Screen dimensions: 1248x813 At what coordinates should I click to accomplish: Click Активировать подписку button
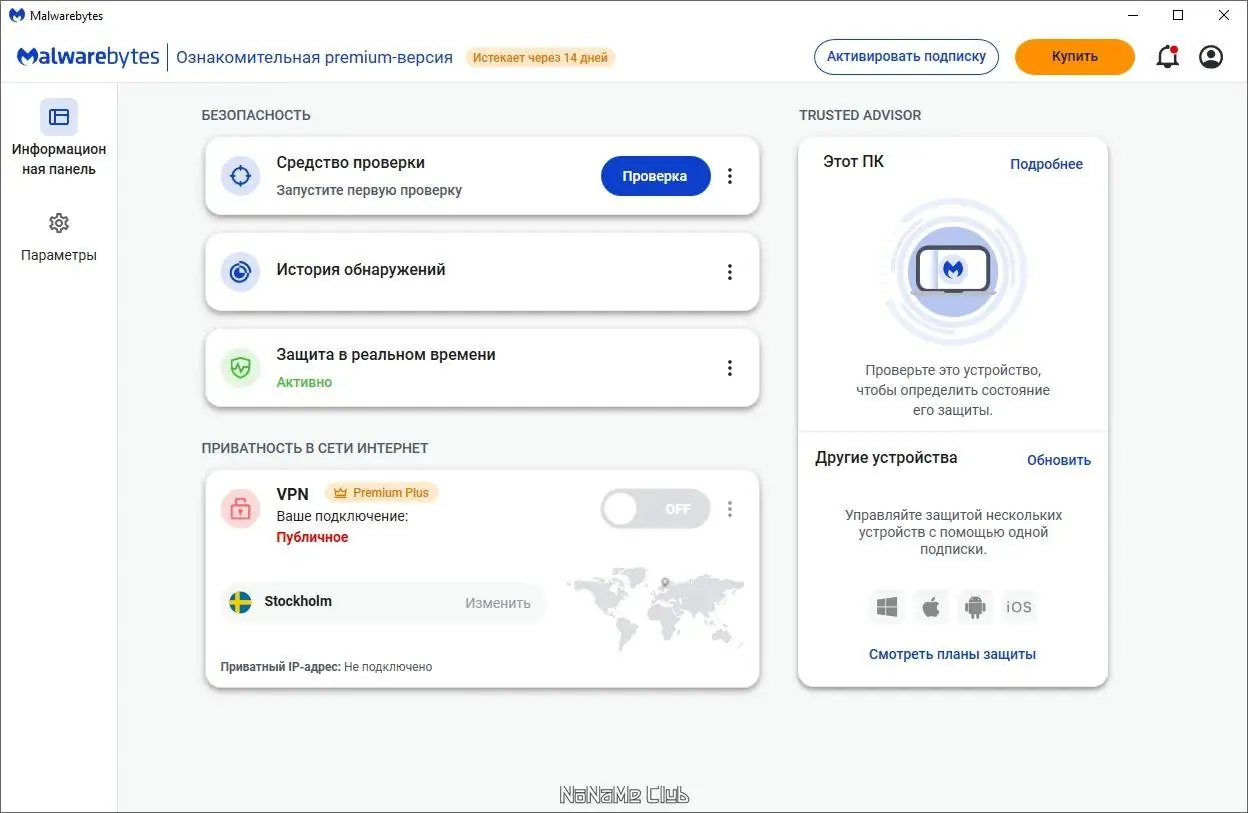906,56
